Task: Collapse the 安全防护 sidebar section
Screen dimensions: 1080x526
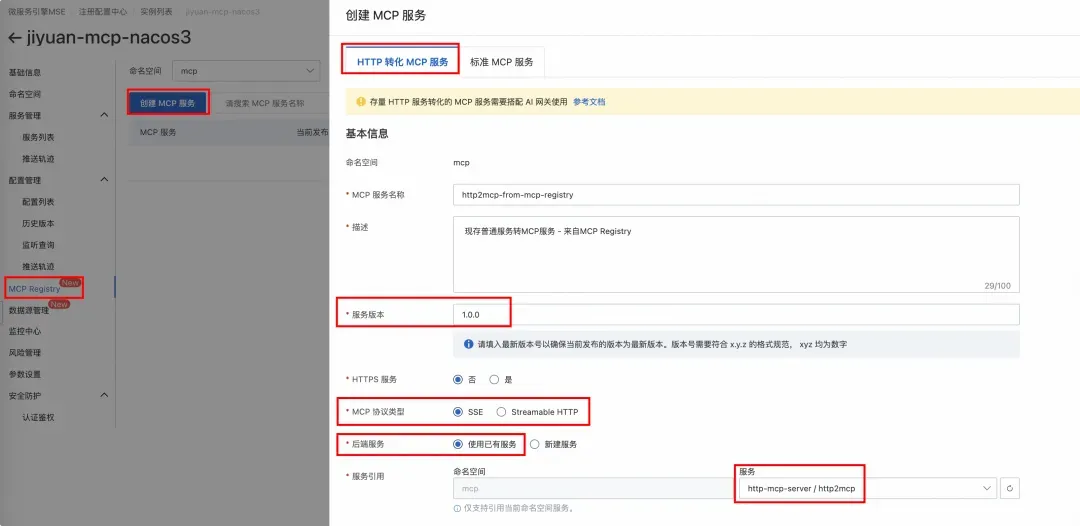Action: [104, 395]
